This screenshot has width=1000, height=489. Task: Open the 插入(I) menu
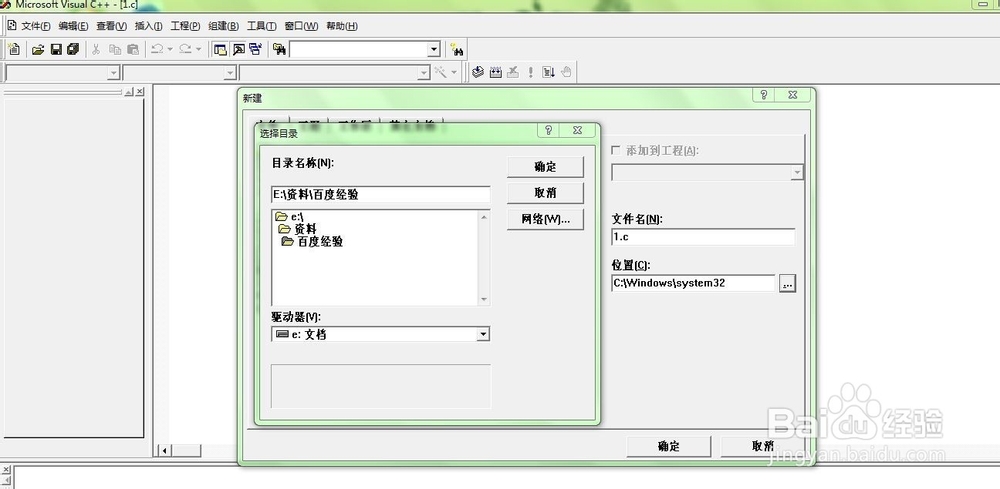[x=149, y=26]
